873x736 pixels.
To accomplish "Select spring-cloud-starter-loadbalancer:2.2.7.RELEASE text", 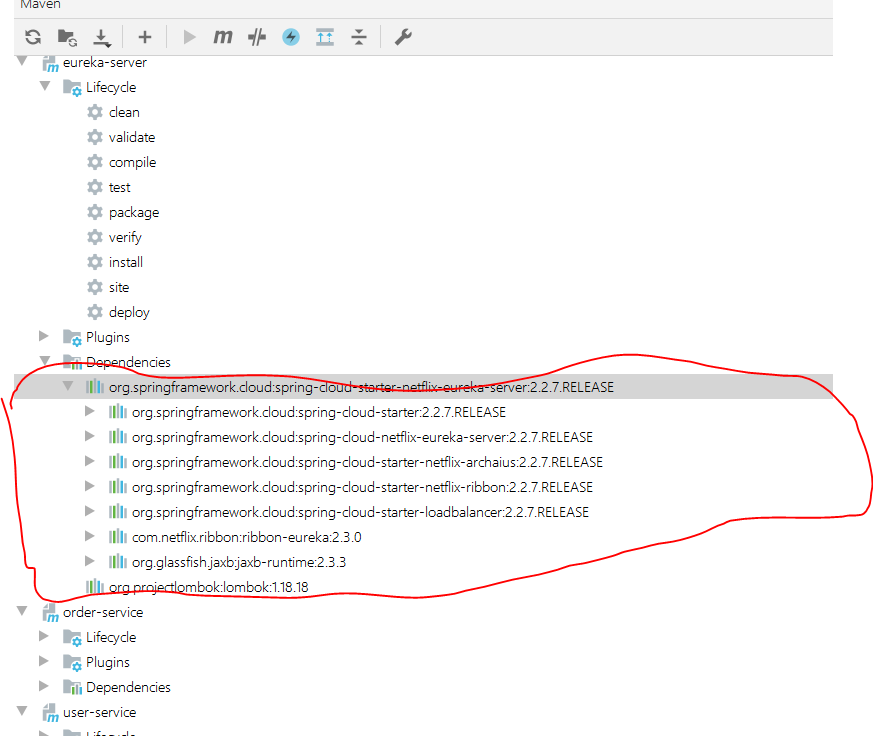I will pyautogui.click(x=443, y=512).
